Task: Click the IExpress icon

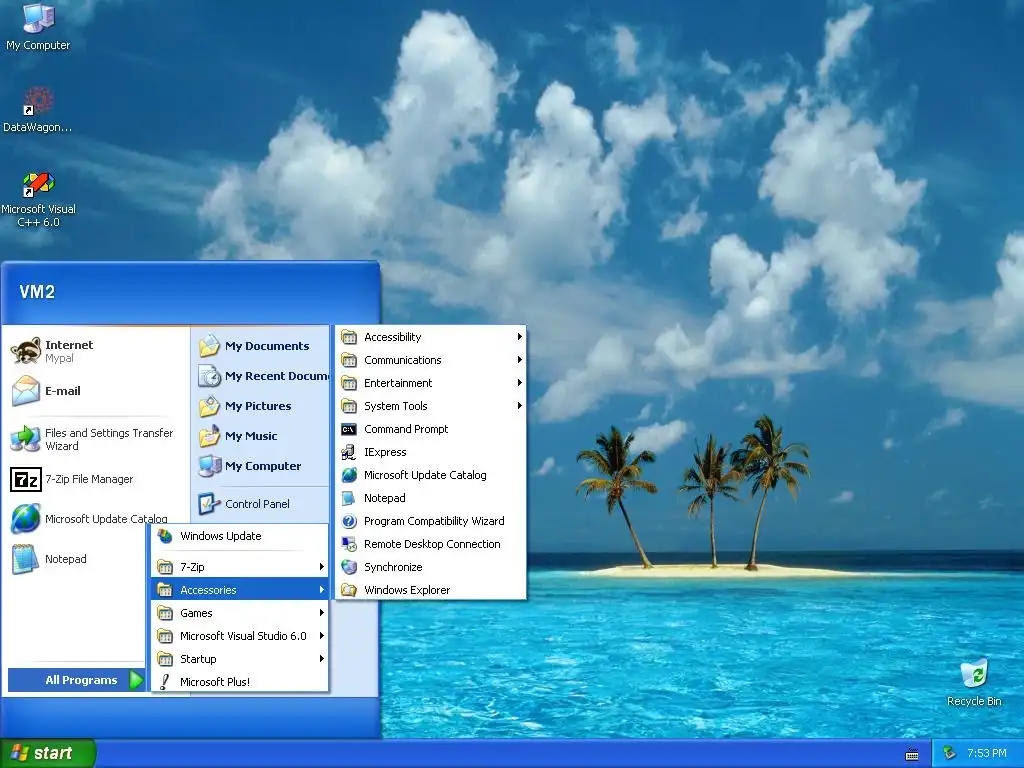Action: tap(349, 452)
